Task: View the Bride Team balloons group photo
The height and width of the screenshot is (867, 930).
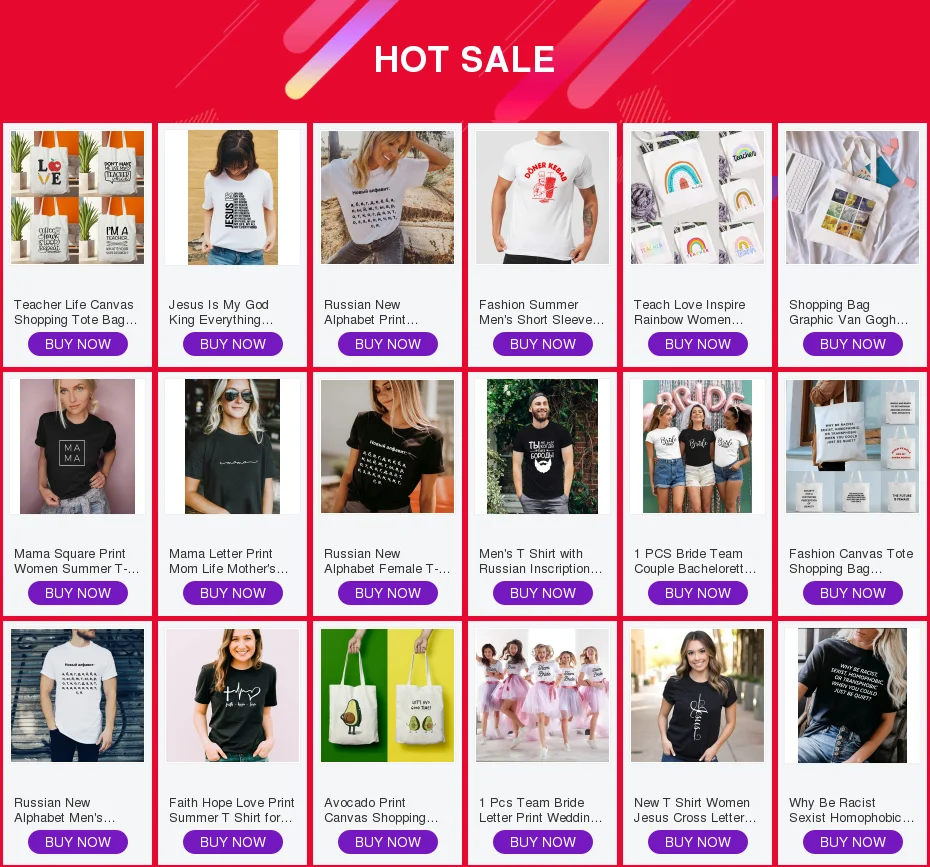Action: [x=698, y=447]
